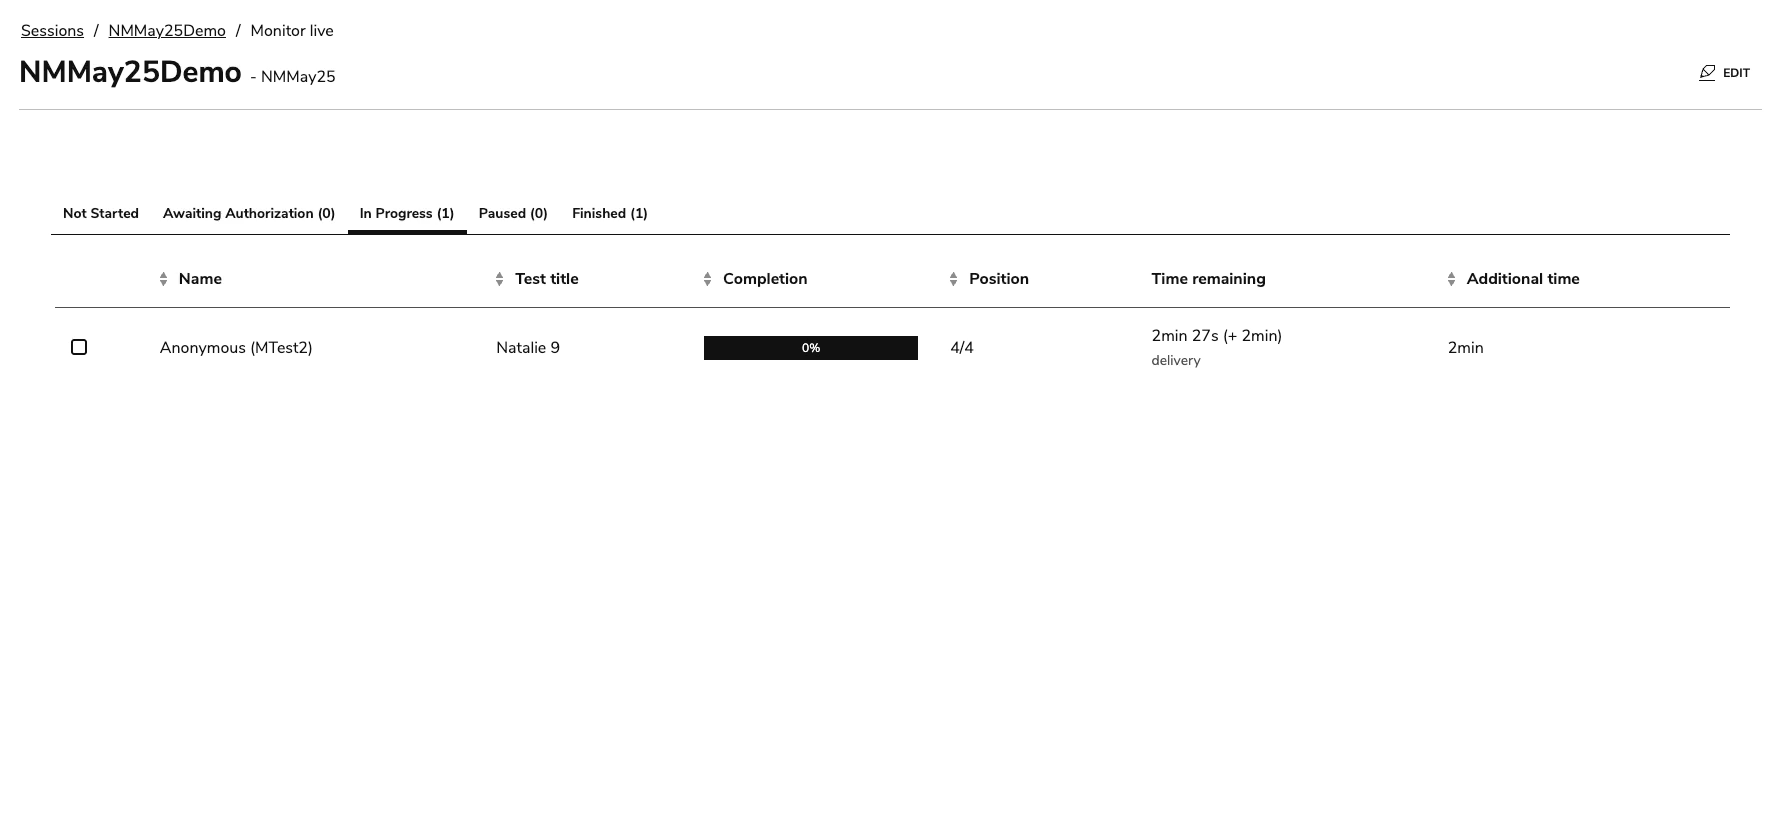Viewport: 1784px width, 820px height.
Task: Toggle sort icon for Completion column
Action: click(708, 280)
